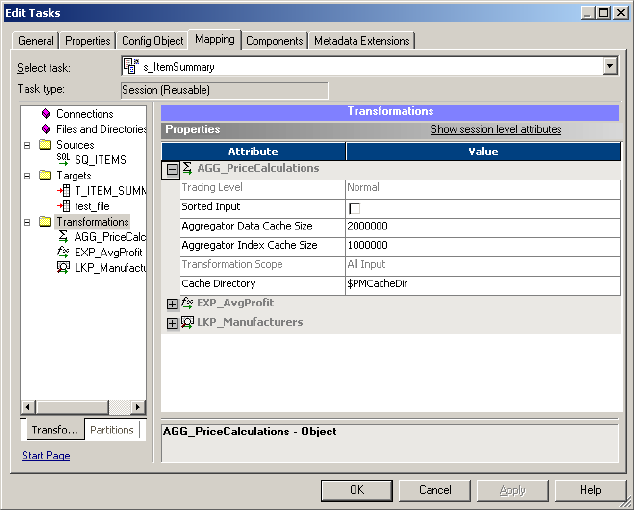
Task: Open the Metadata Extensions tab
Action: click(361, 41)
